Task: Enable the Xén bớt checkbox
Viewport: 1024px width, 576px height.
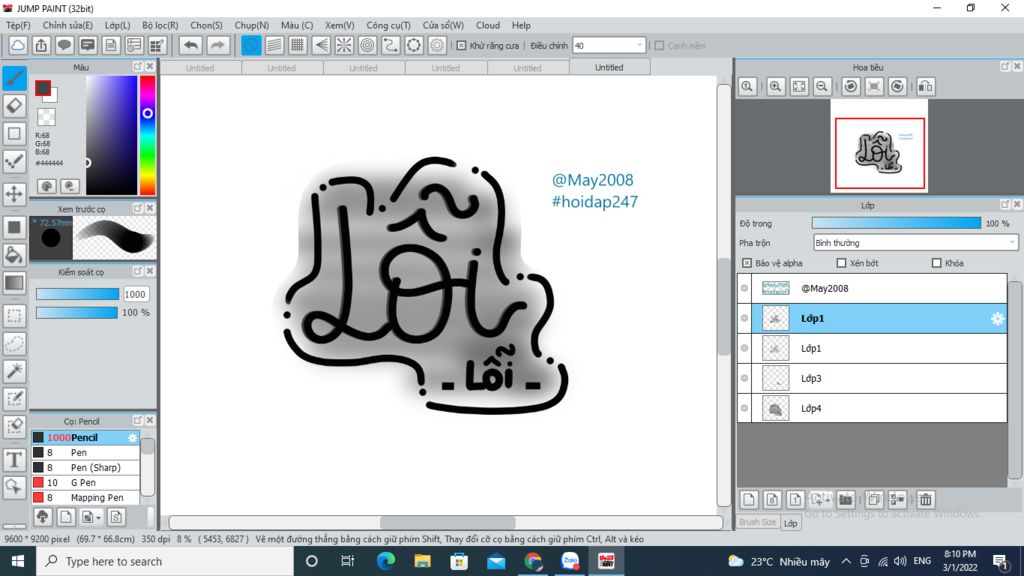Action: [841, 263]
